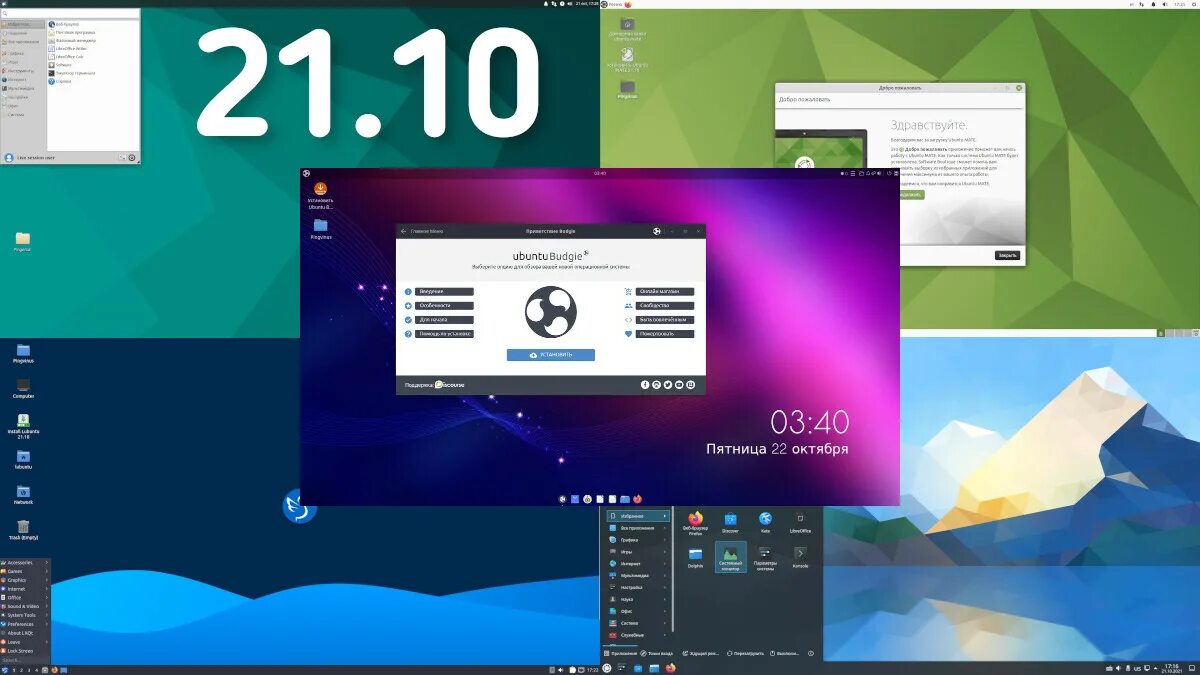Click the blue Установить button in Budgie Welcome
The height and width of the screenshot is (675, 1200).
(x=550, y=355)
